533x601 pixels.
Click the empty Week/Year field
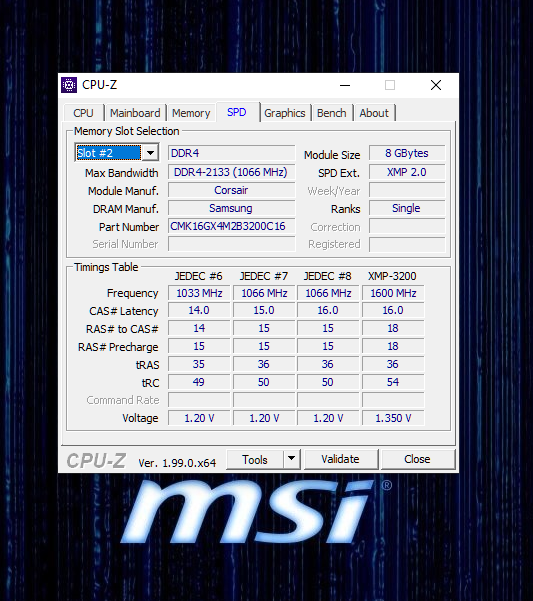407,190
